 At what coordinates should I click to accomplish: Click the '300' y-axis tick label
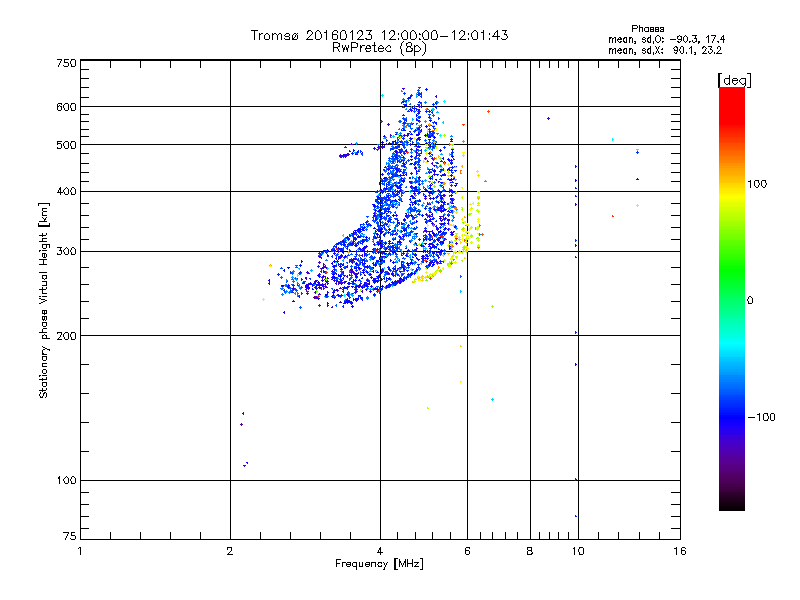pos(67,252)
